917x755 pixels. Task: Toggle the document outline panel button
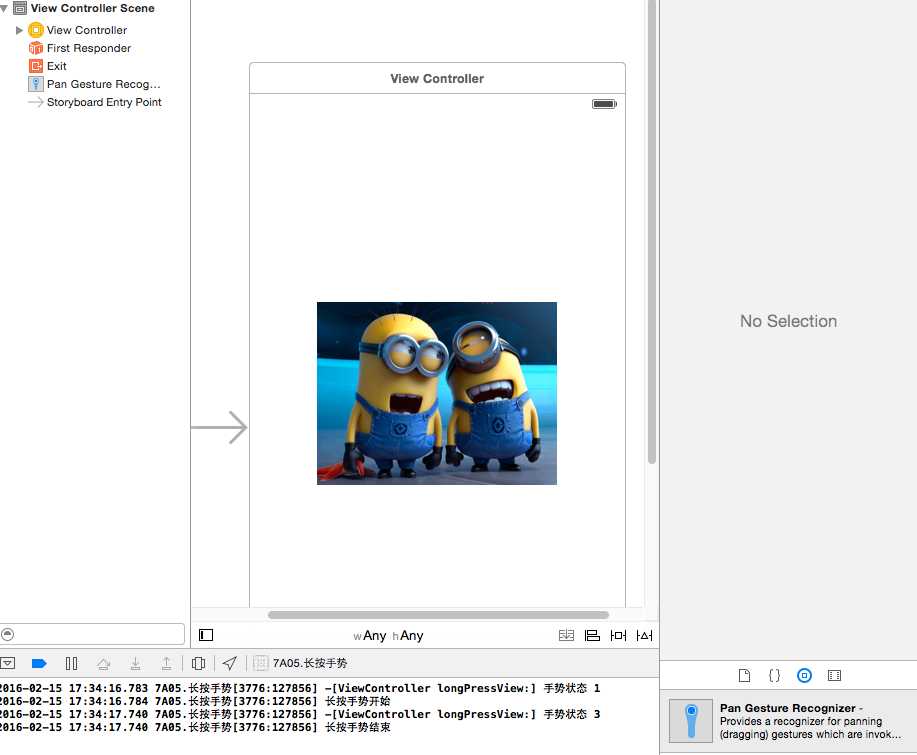tap(206, 635)
